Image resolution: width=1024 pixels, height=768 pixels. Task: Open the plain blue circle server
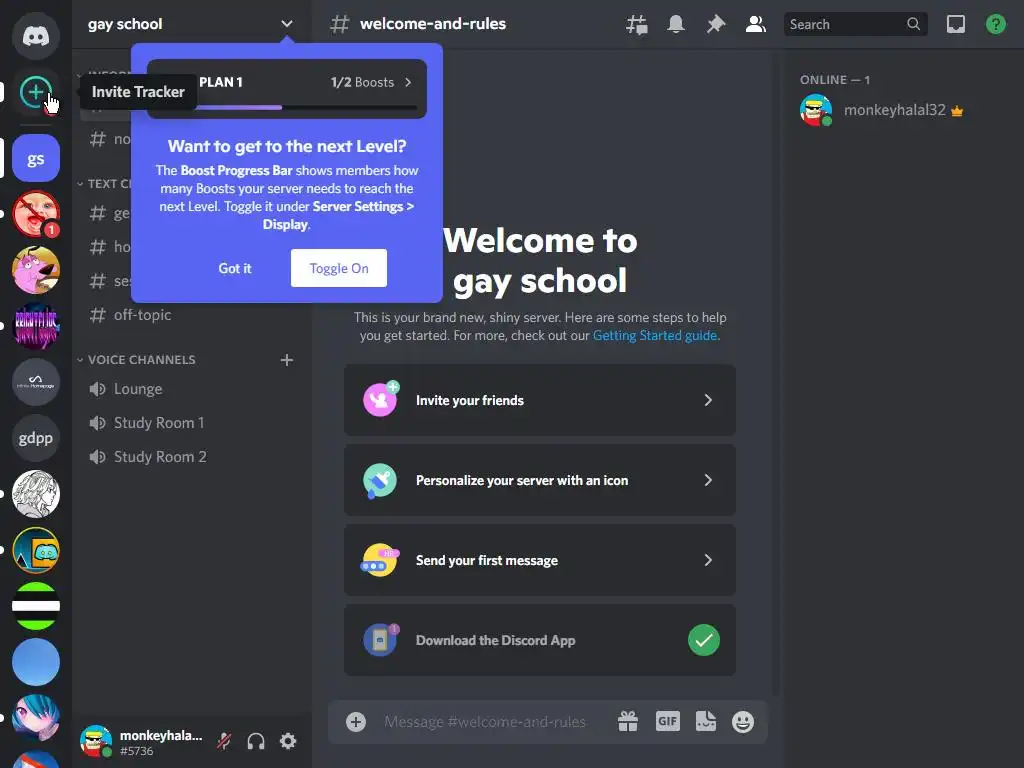click(x=35, y=662)
